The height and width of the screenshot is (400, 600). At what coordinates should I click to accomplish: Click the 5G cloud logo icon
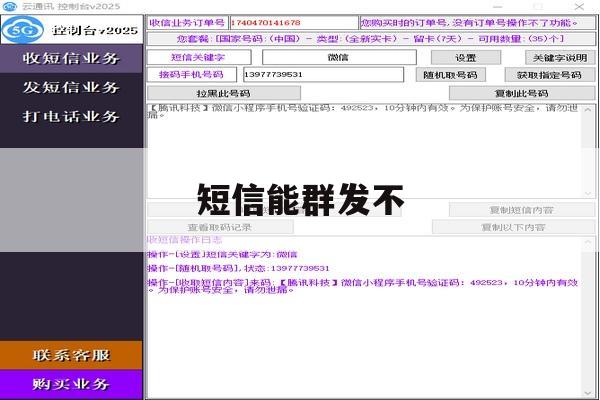23,29
